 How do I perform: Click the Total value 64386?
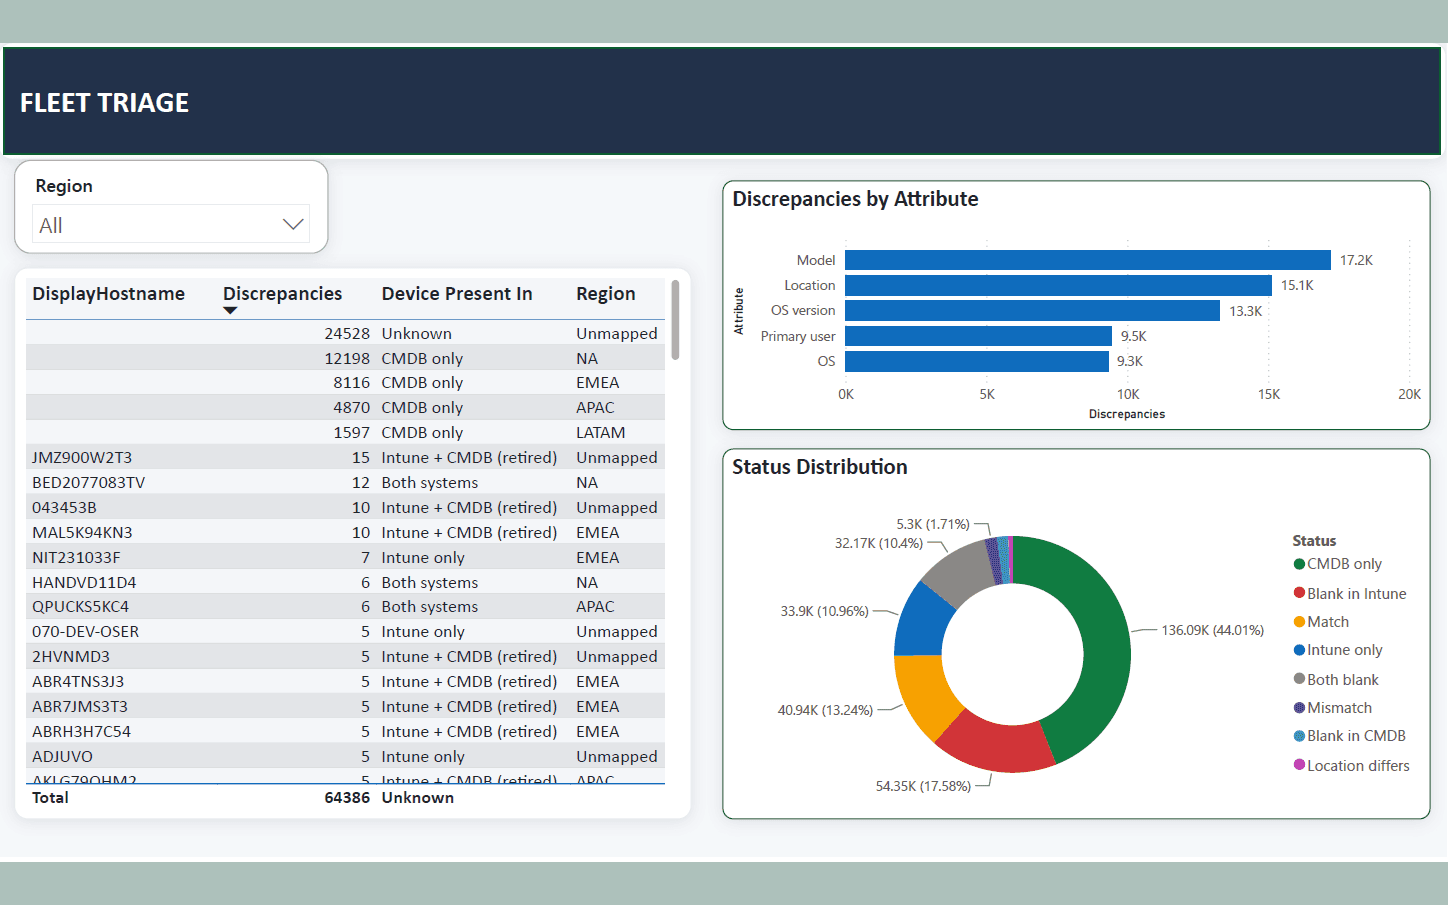pos(347,798)
